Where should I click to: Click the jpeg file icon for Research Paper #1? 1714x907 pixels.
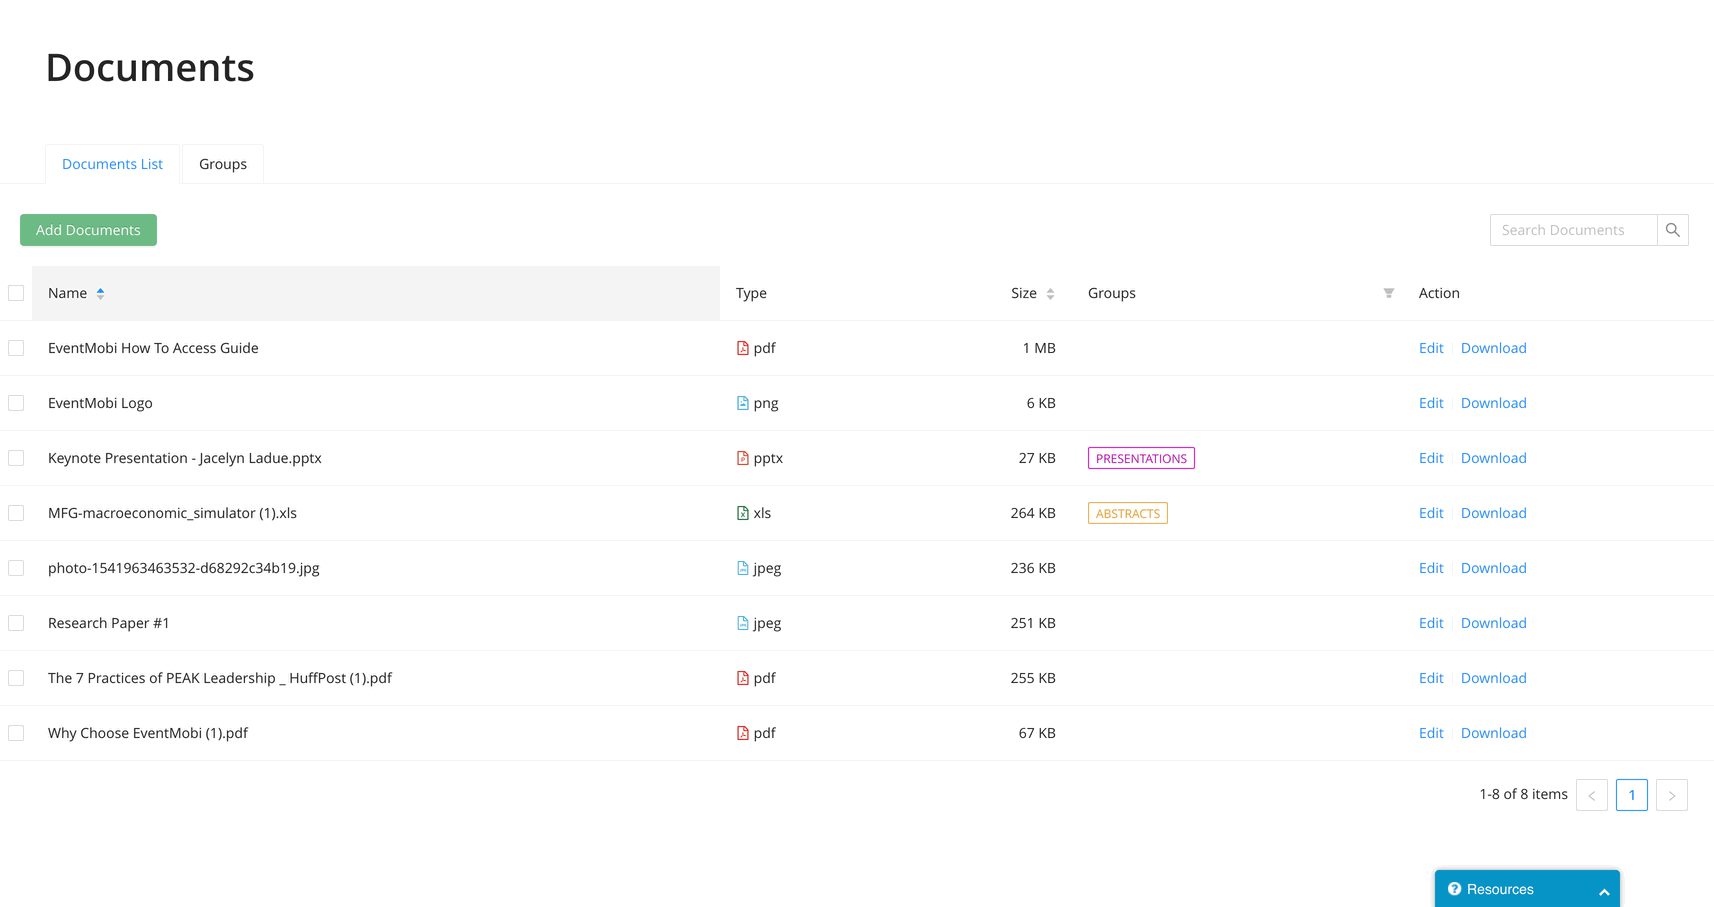click(x=742, y=623)
